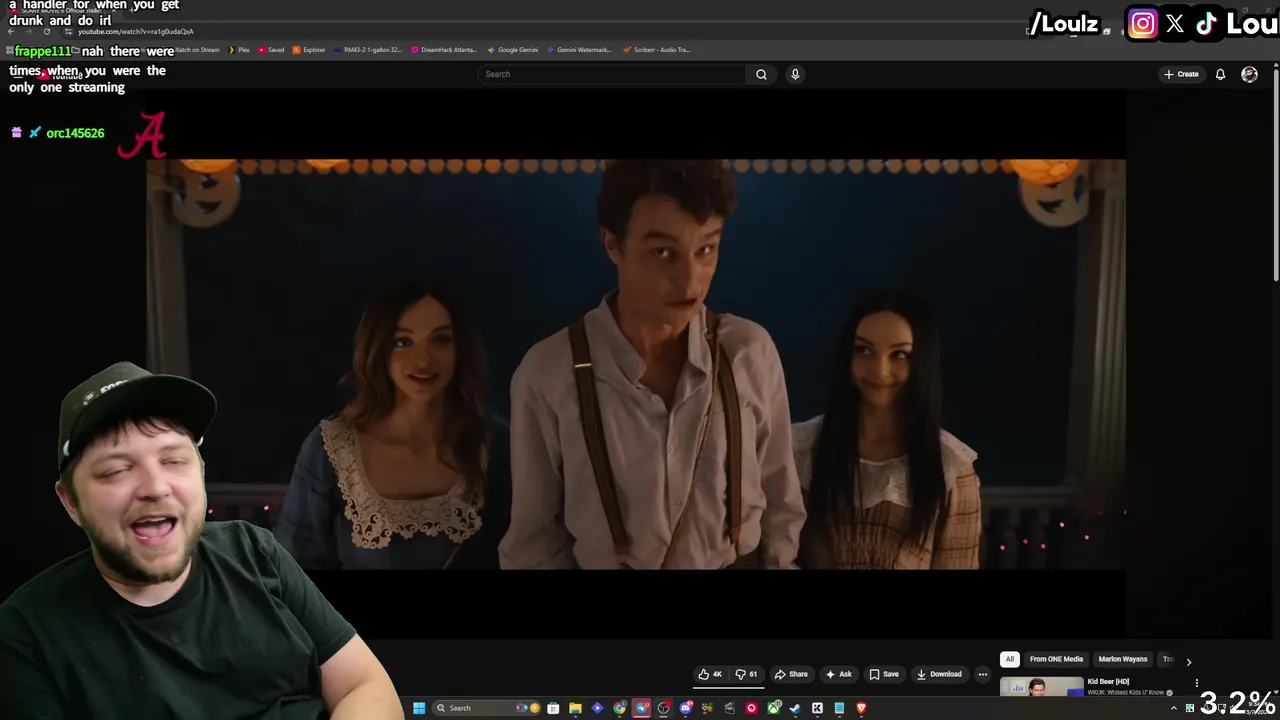Image resolution: width=1280 pixels, height=720 pixels.
Task: Click the video player area
Action: point(636,364)
